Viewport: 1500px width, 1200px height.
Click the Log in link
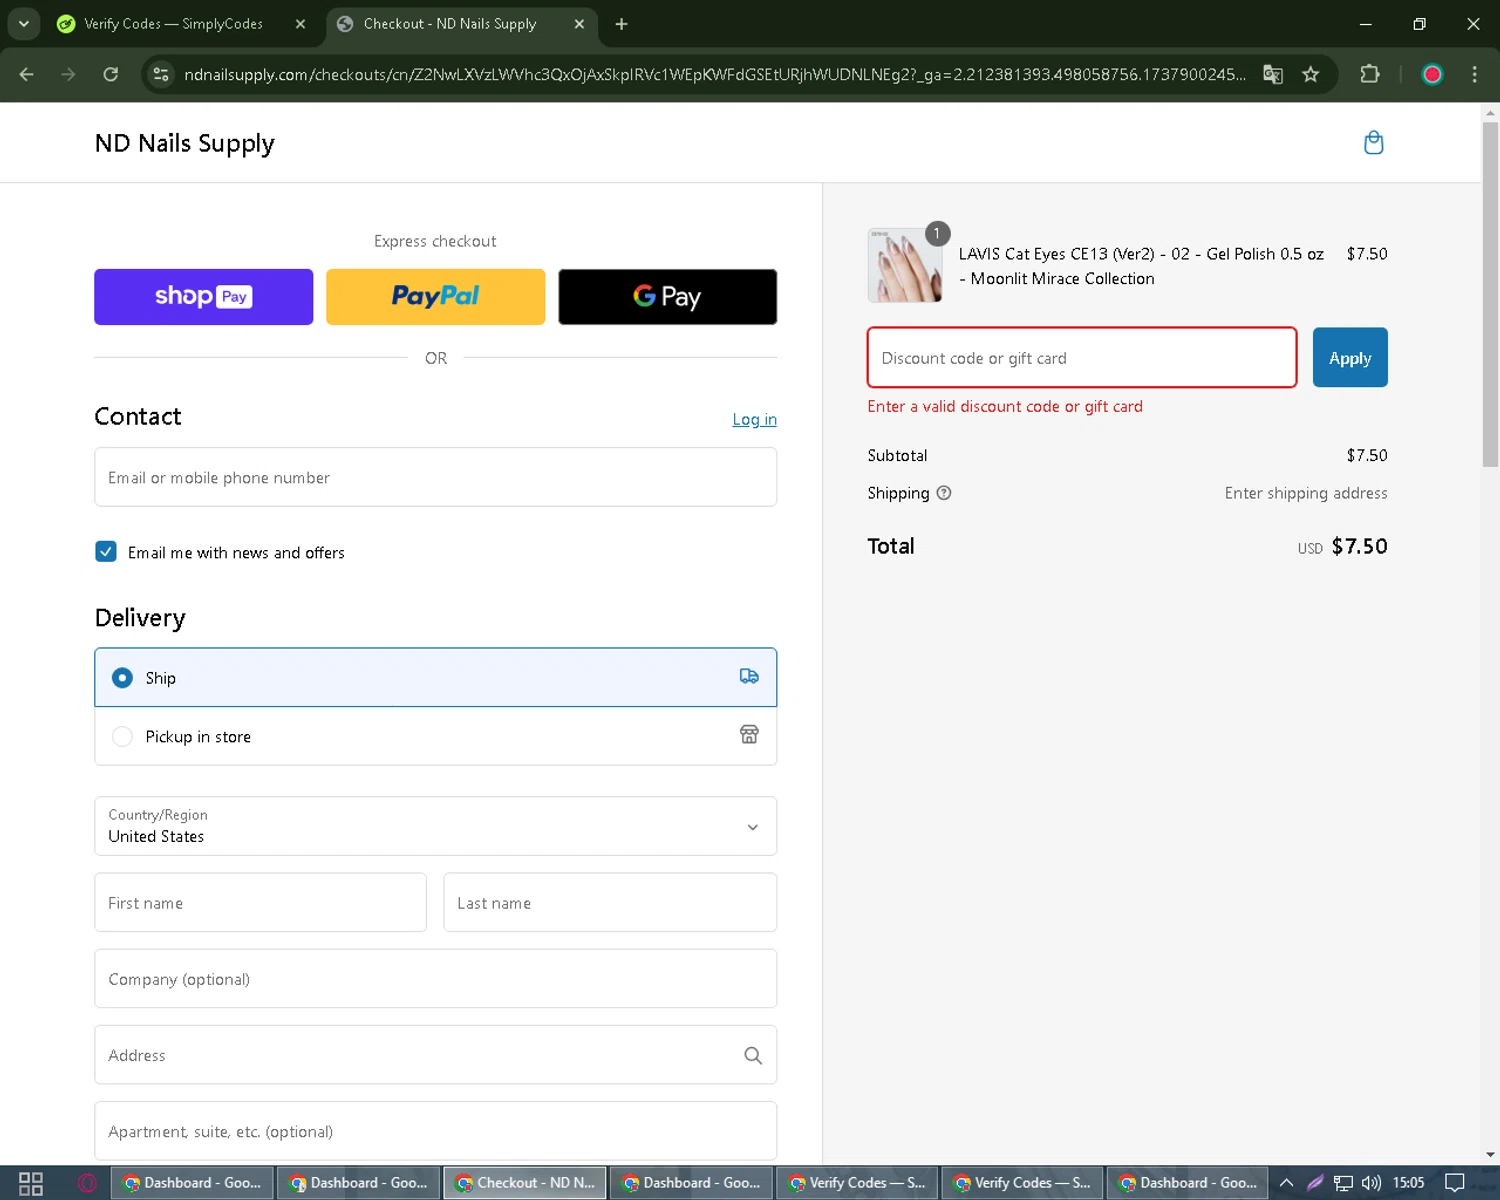pos(754,419)
